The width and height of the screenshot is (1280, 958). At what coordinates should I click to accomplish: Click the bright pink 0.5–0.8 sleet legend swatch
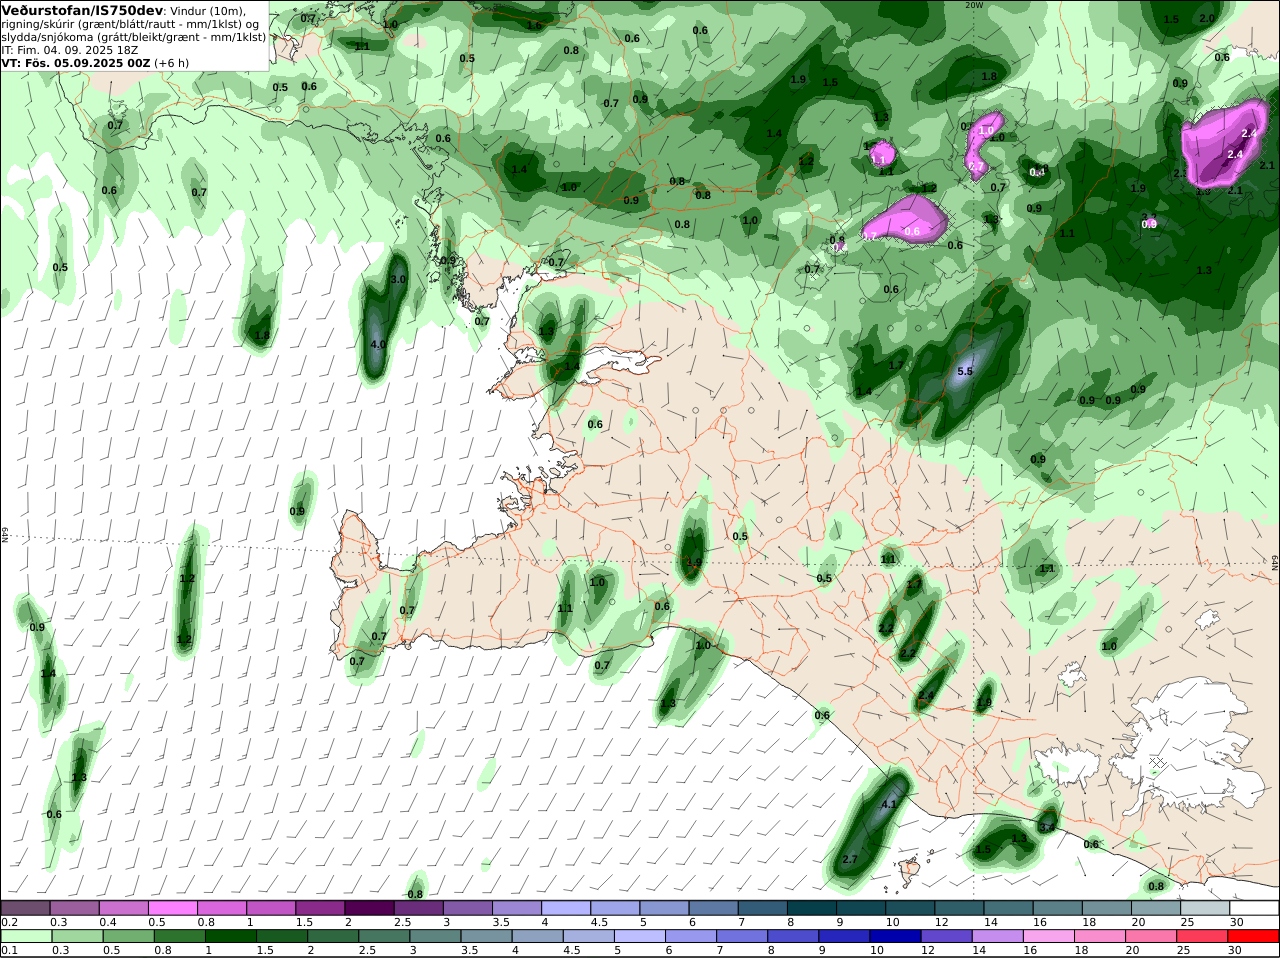172,908
